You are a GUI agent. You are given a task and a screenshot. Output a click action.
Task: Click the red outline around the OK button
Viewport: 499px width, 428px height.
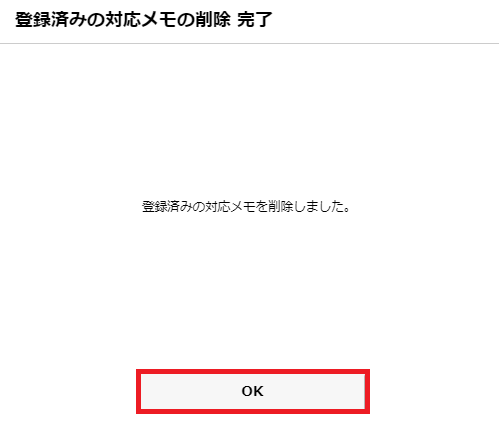[253, 371]
